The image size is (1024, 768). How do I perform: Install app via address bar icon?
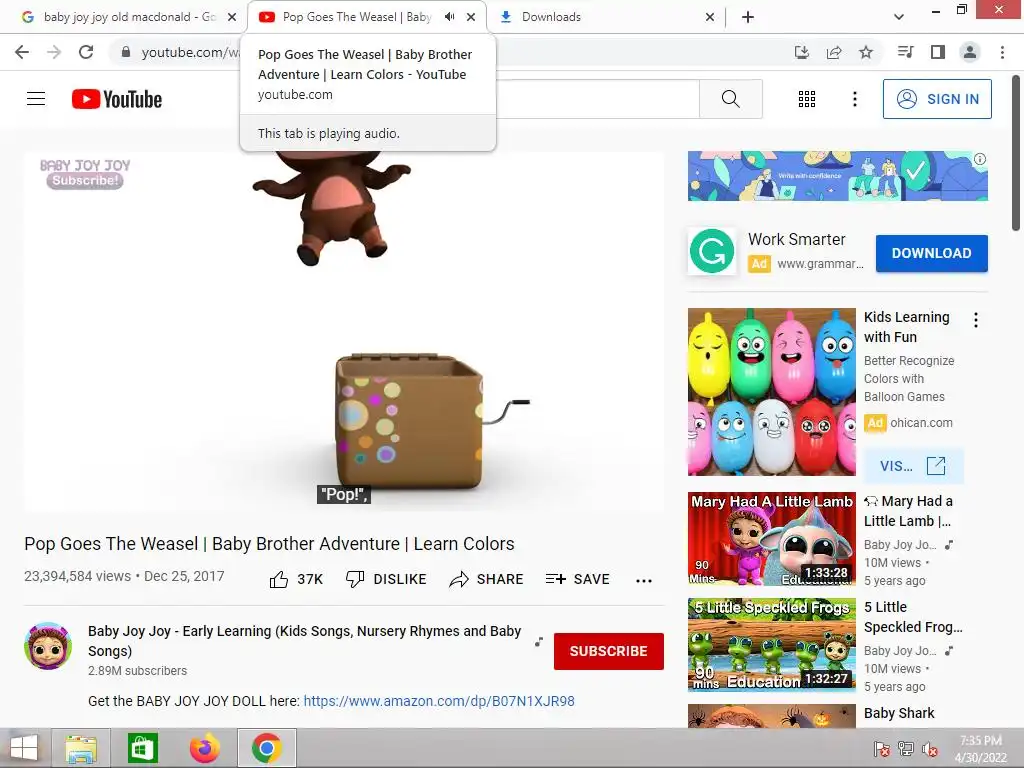click(x=801, y=52)
